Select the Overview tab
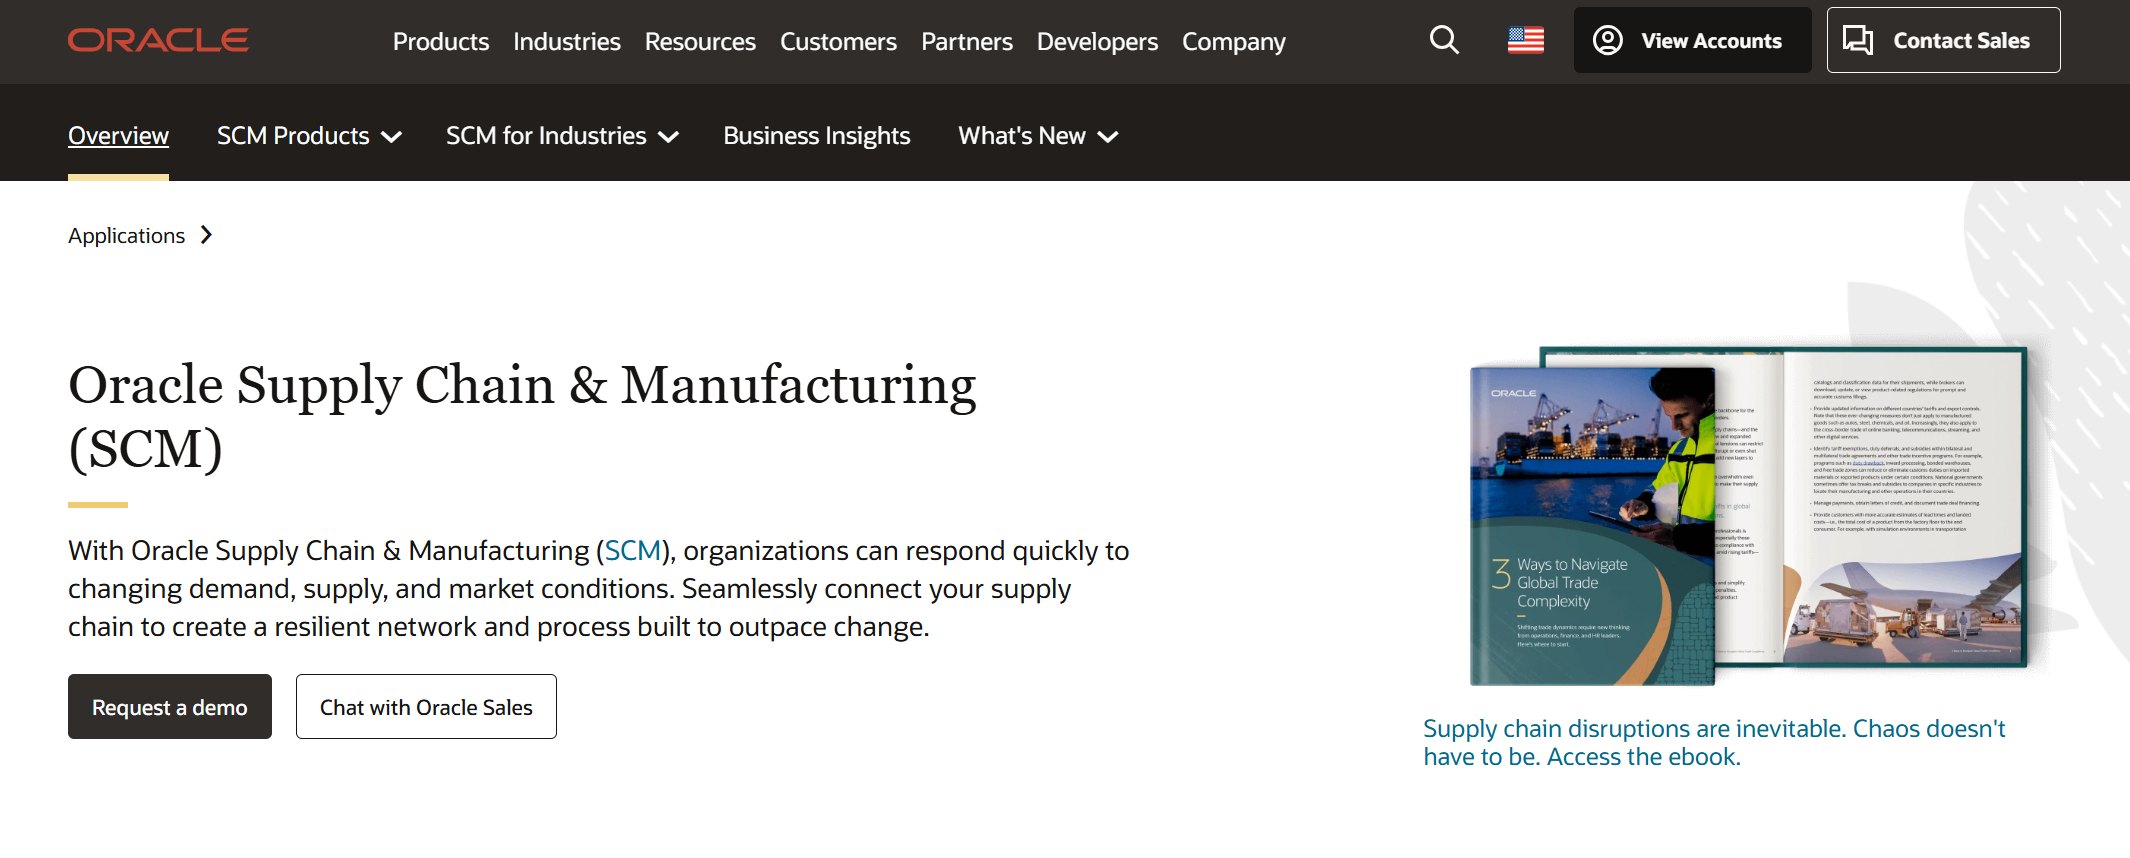 [118, 136]
